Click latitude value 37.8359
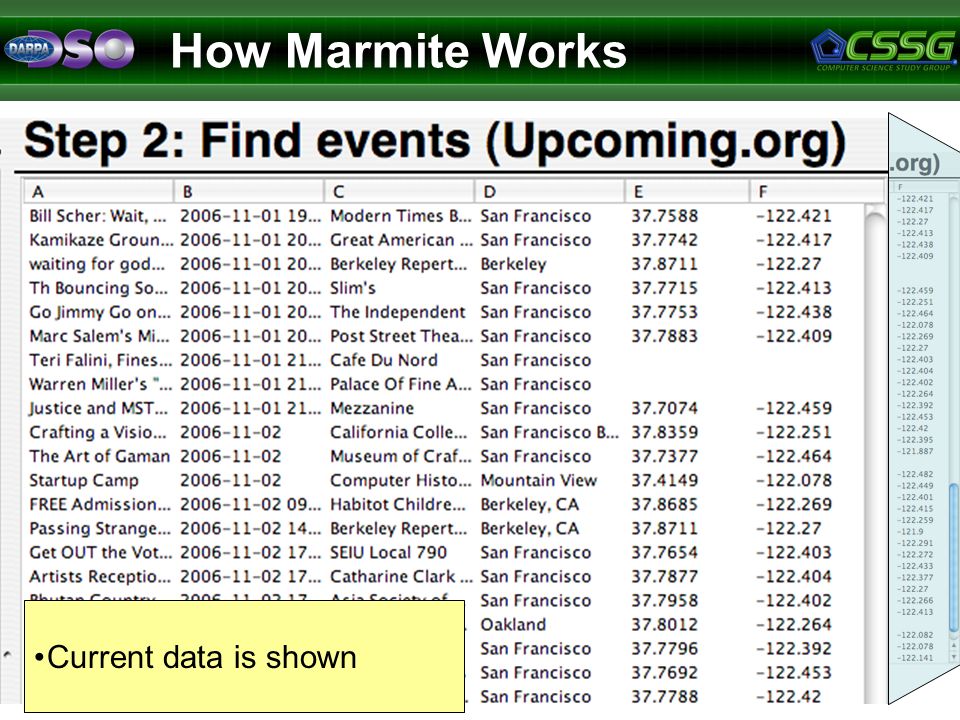This screenshot has width=960, height=720. (x=664, y=432)
